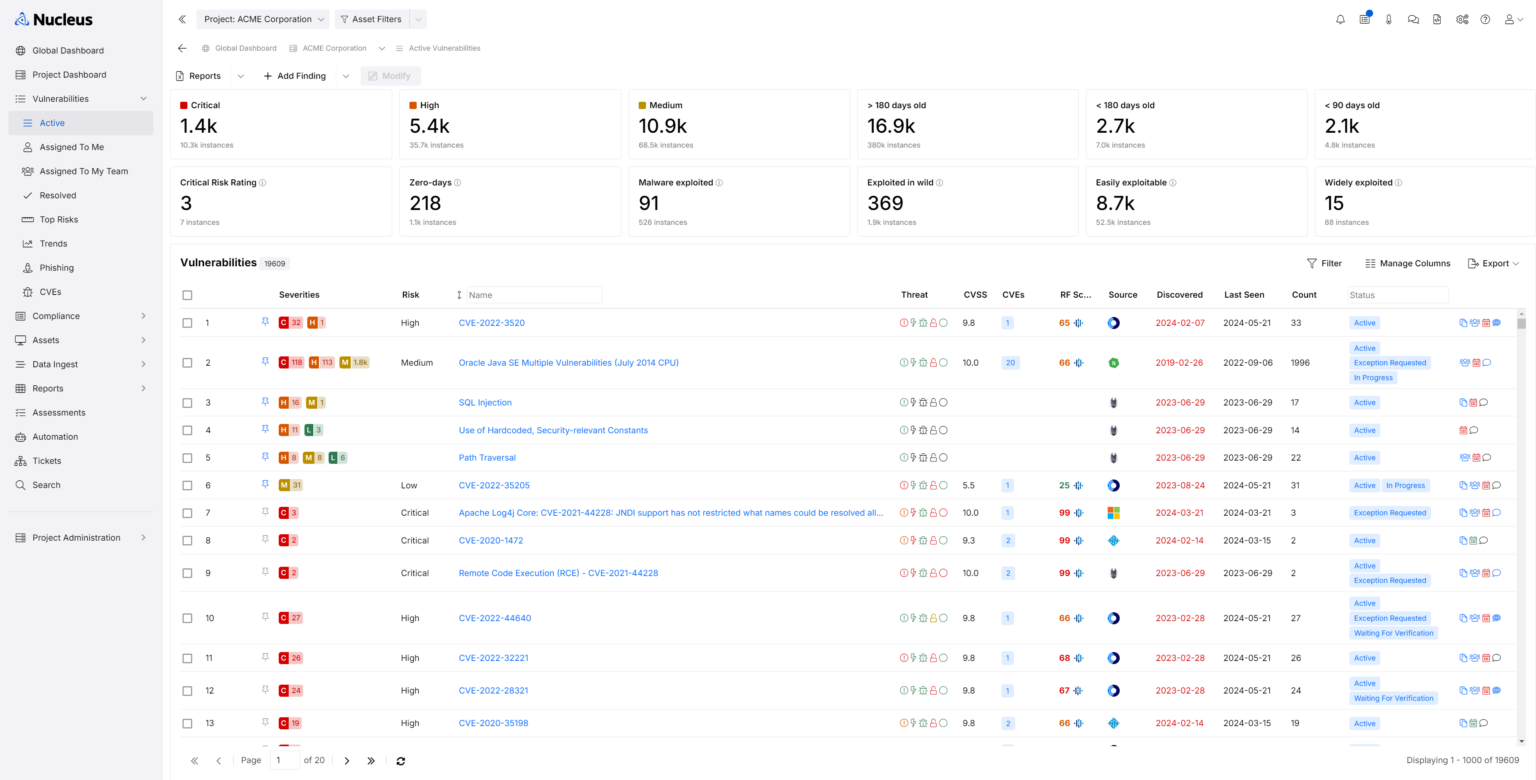Image resolution: width=1536 pixels, height=780 pixels.
Task: Click the calendar icon on SQL Injection row
Action: pos(1473,402)
